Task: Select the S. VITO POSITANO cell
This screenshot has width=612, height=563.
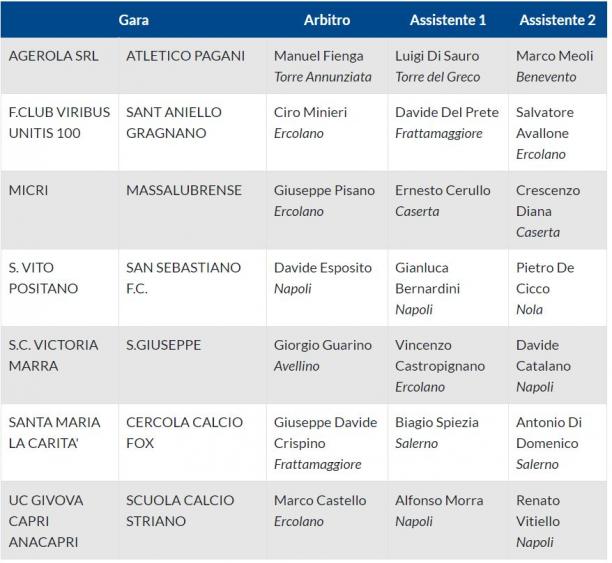Action: (x=60, y=287)
